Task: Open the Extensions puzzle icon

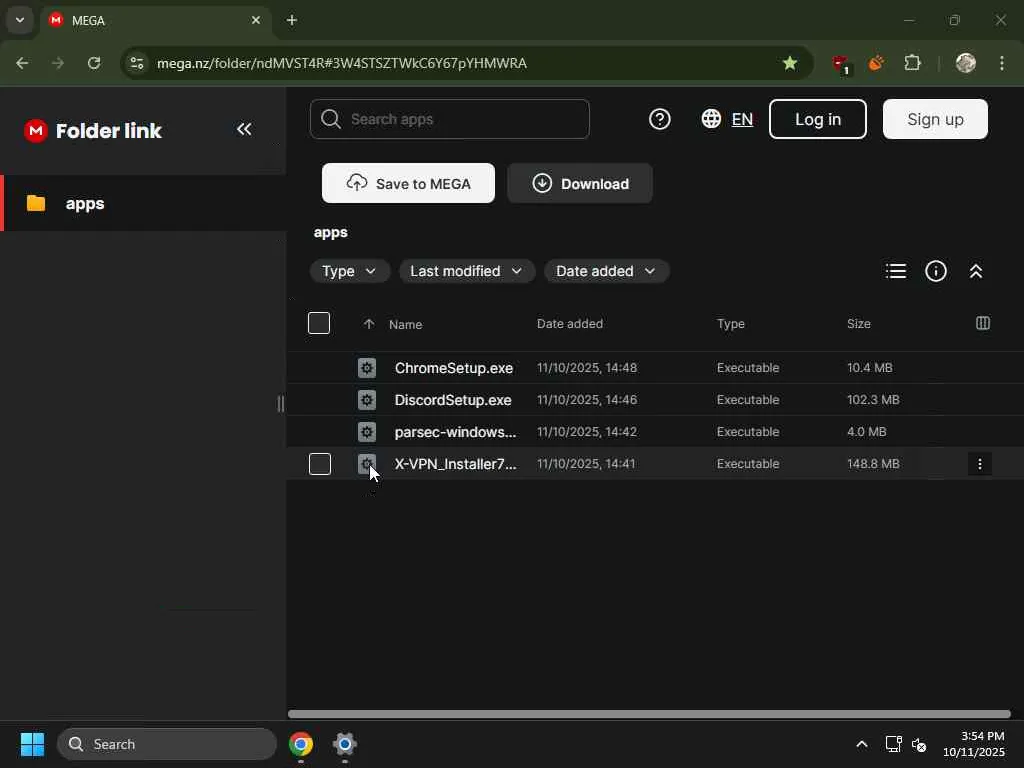Action: coord(912,63)
